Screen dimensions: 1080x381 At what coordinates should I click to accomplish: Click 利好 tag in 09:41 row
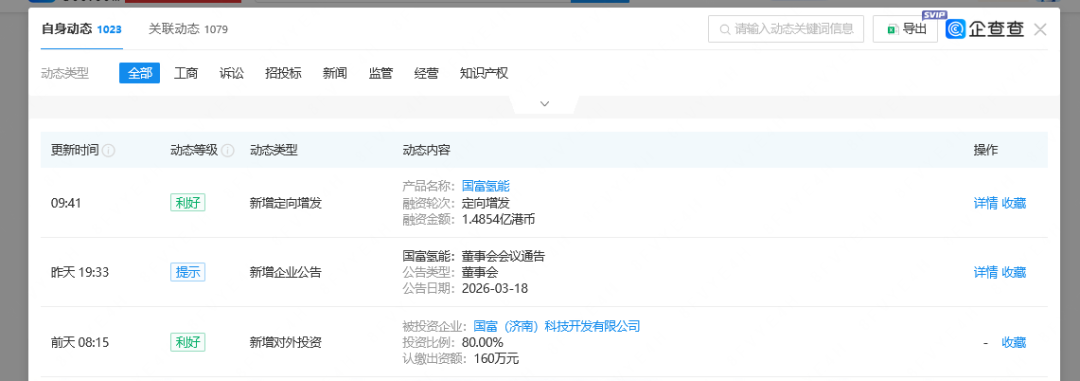(188, 203)
